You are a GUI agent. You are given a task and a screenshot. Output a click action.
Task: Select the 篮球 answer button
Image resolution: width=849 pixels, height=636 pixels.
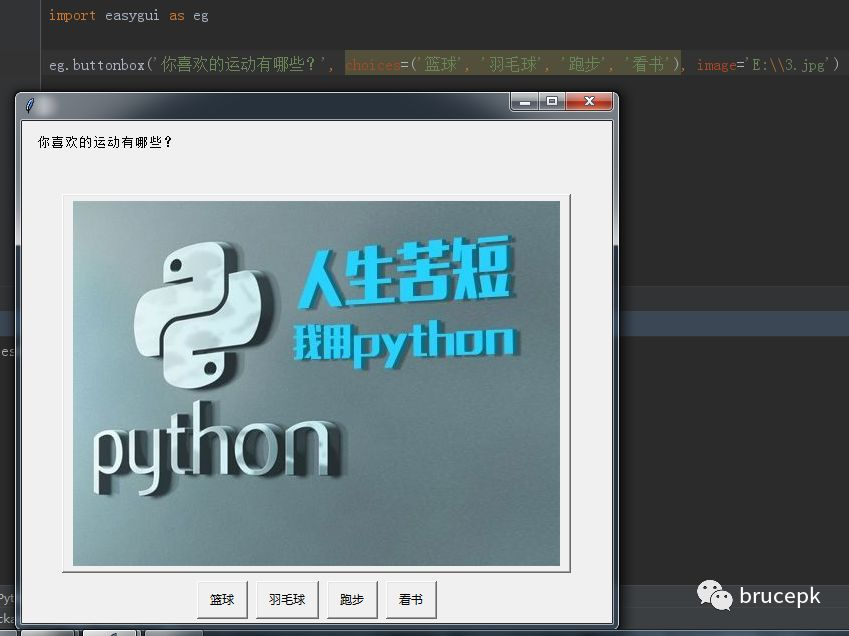[x=222, y=599]
